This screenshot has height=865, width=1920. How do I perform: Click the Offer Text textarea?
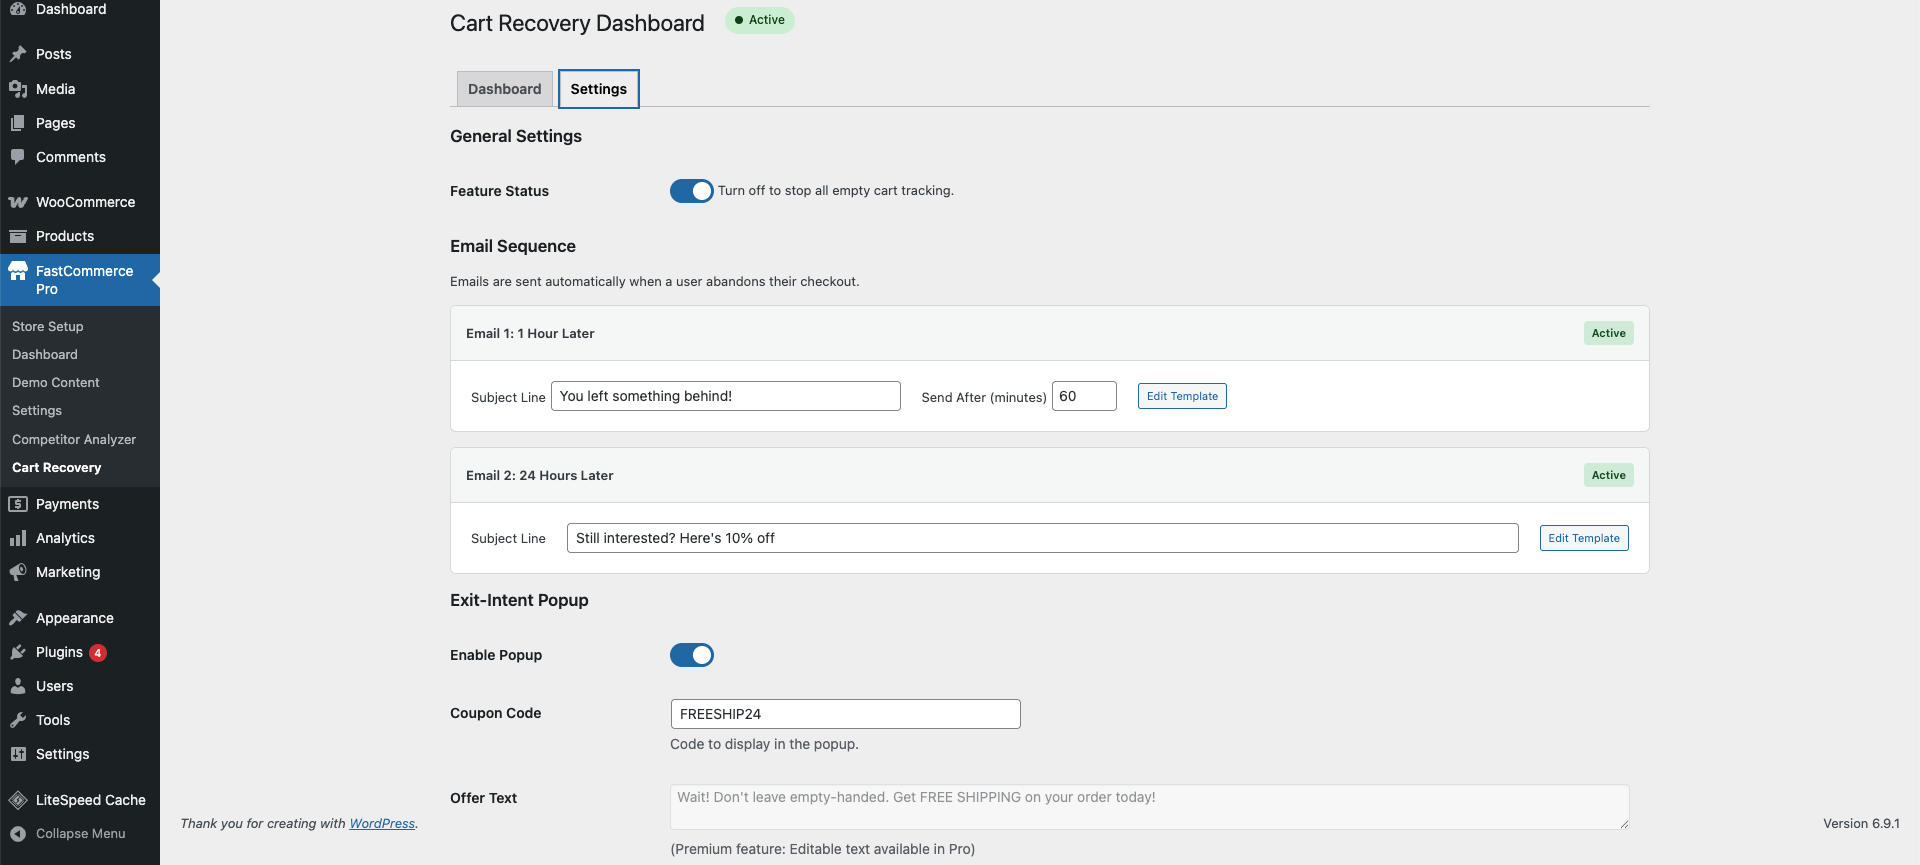(x=1150, y=807)
